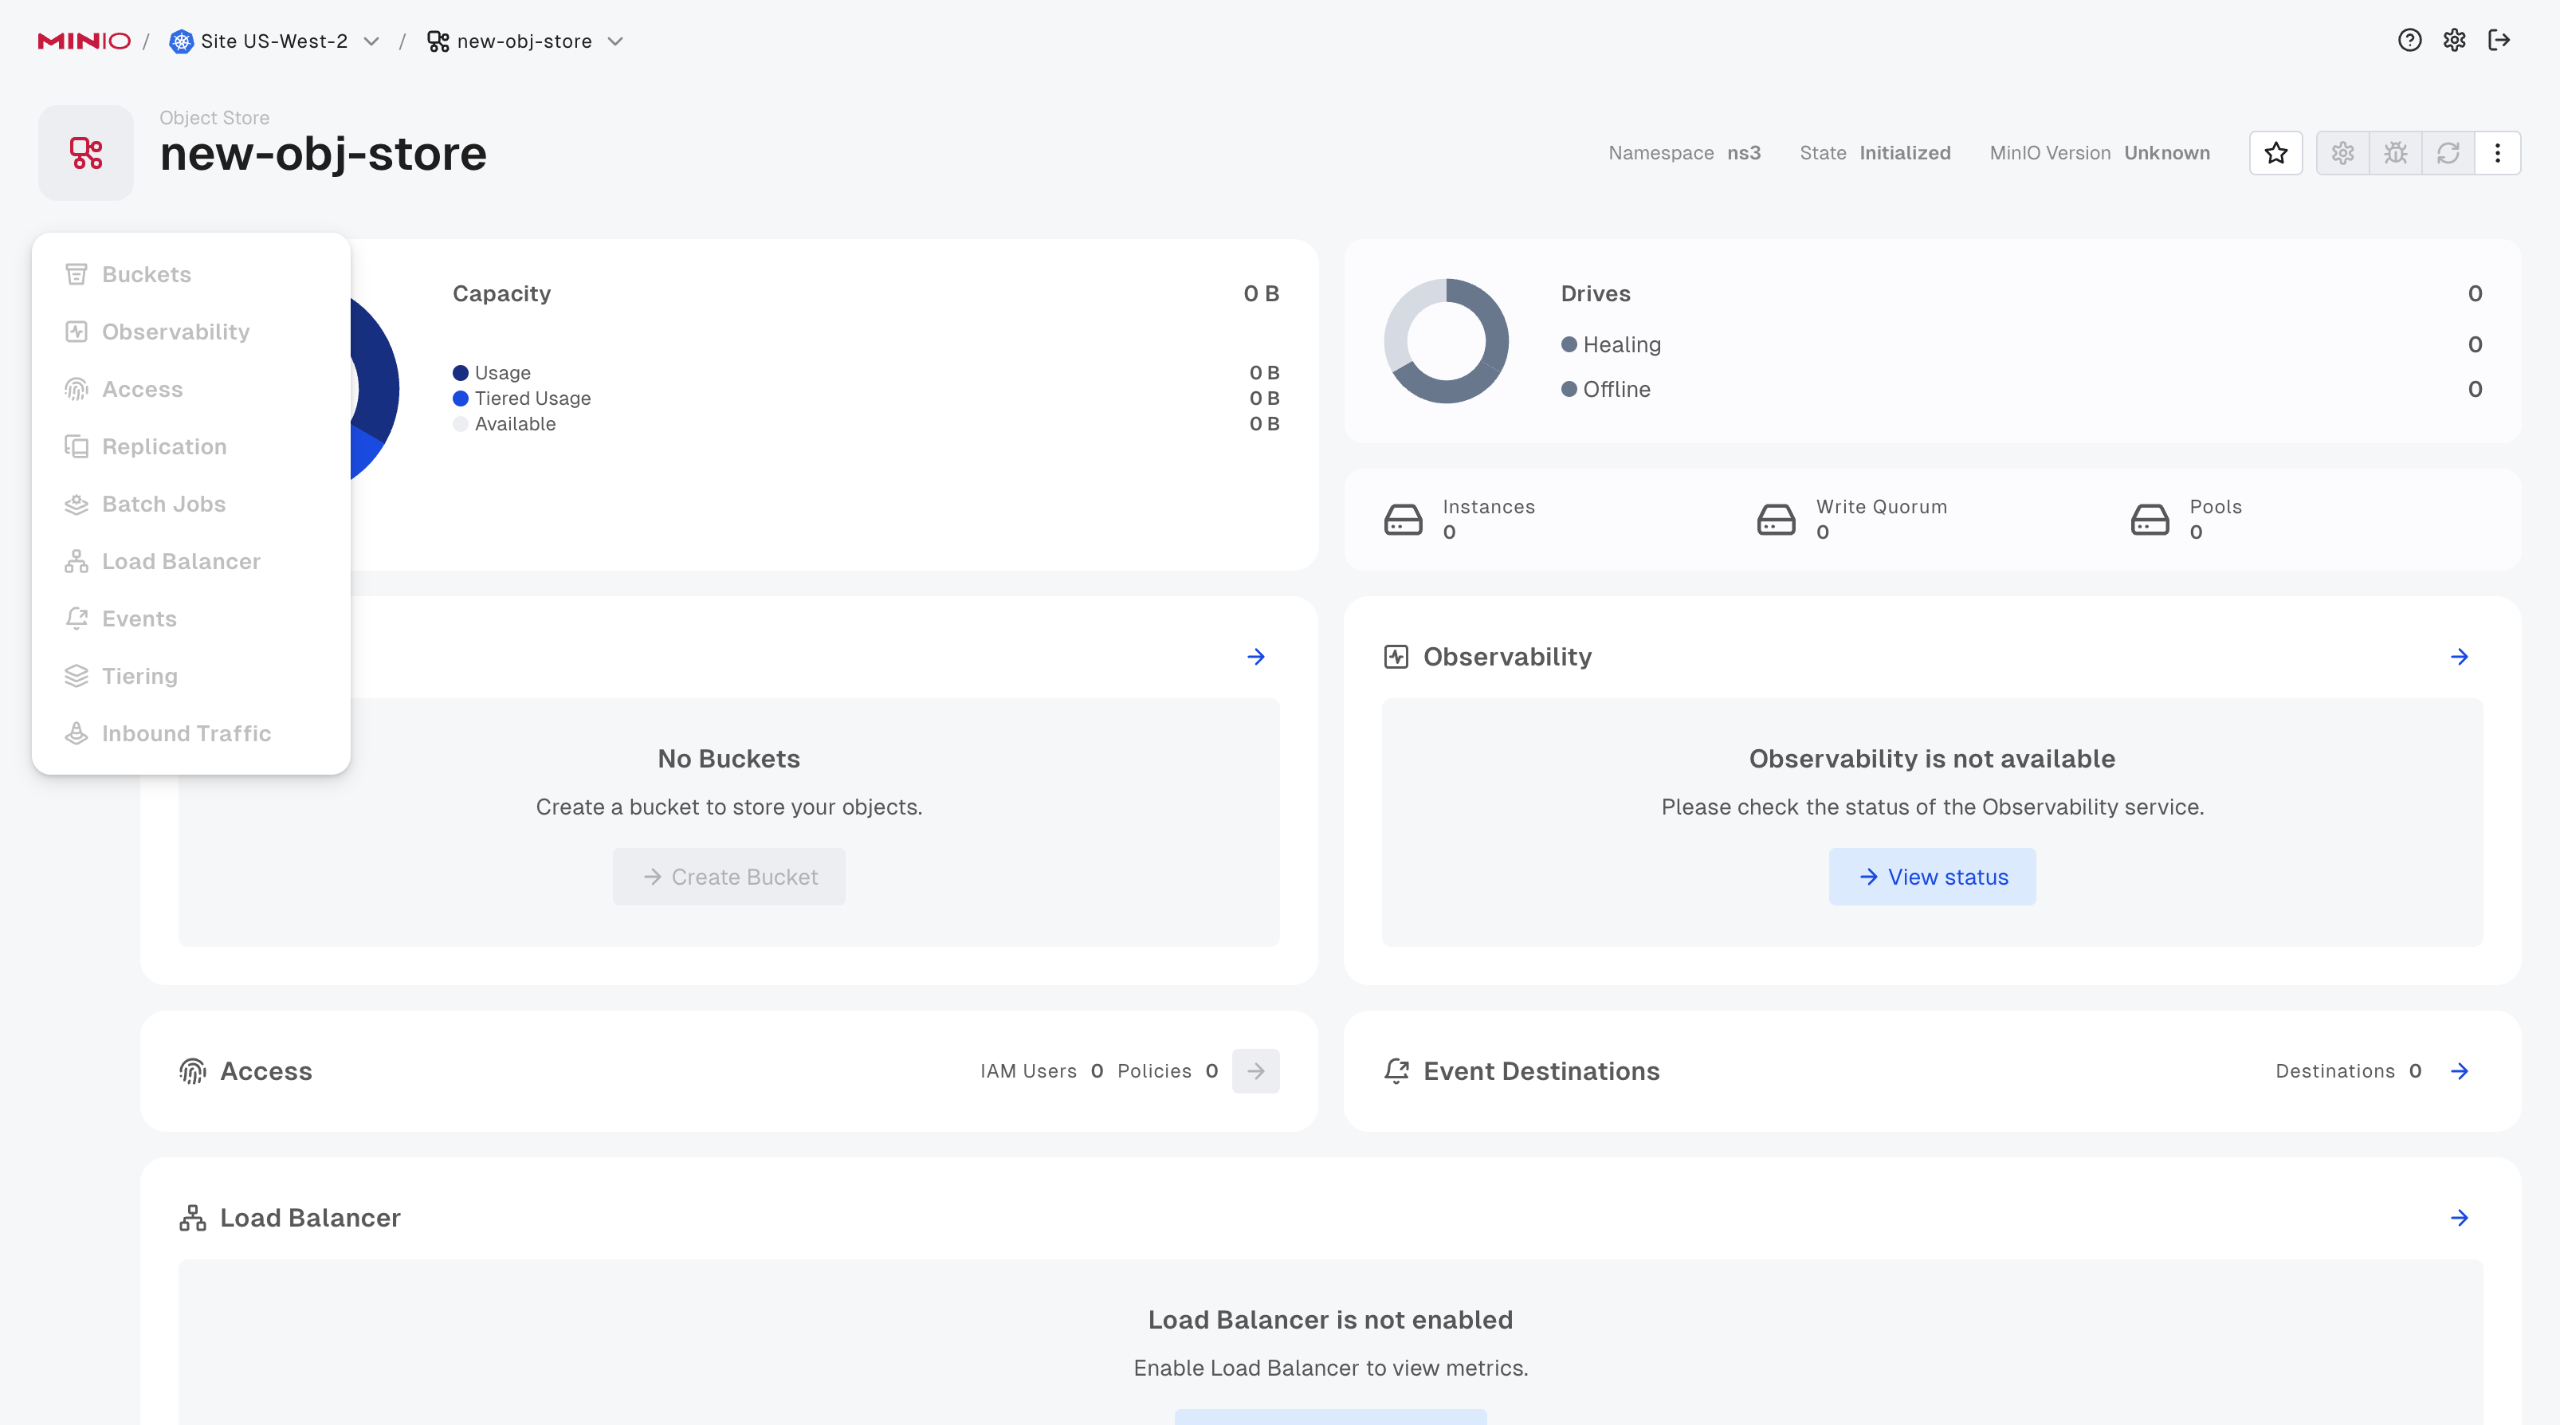Image resolution: width=2560 pixels, height=1425 pixels.
Task: Open the three-dot more options menu
Action: point(2497,153)
